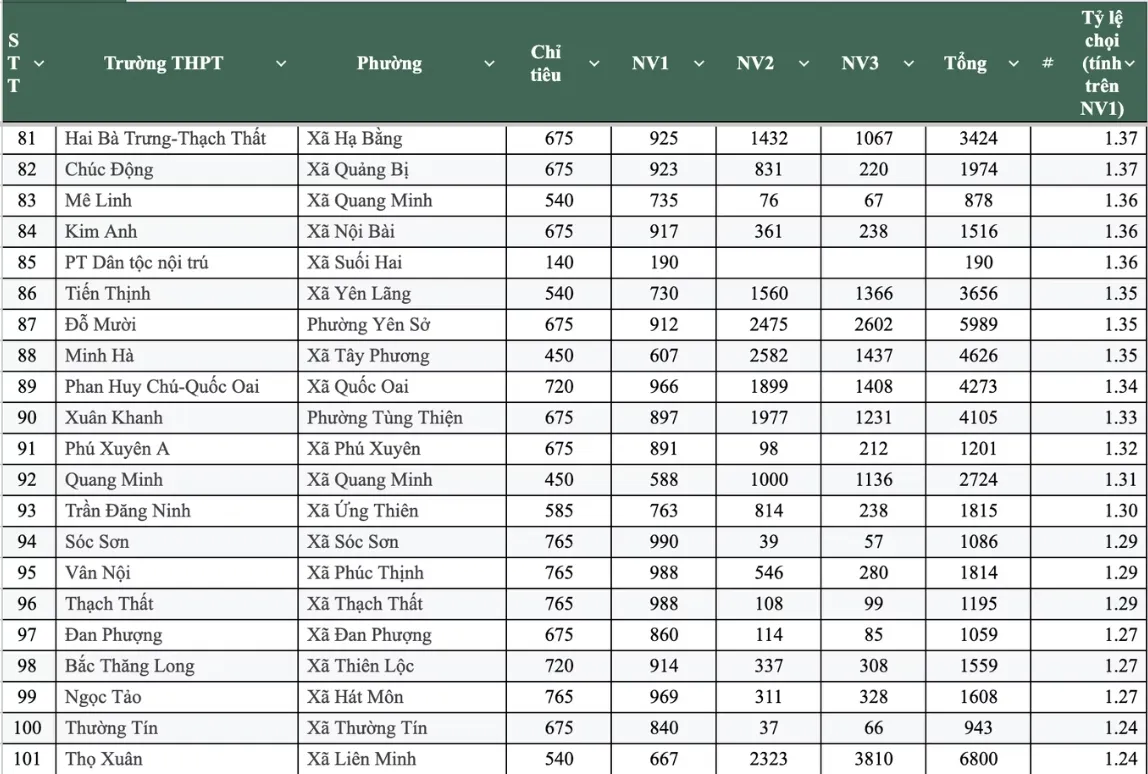Expand the Trường THPT column dropdown

[x=281, y=63]
